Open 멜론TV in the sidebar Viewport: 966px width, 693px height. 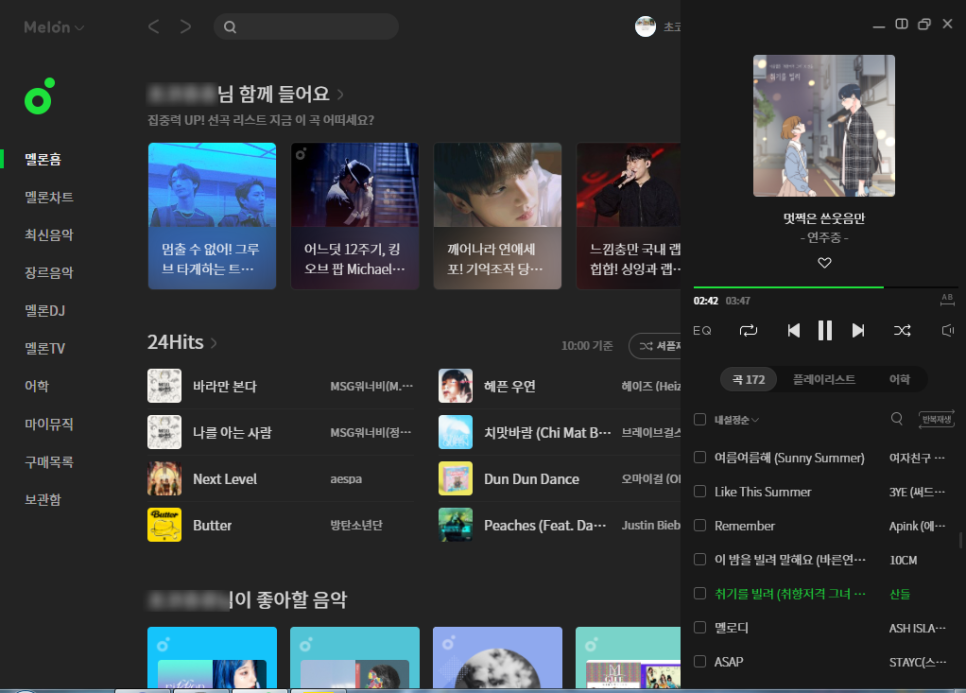(45, 348)
